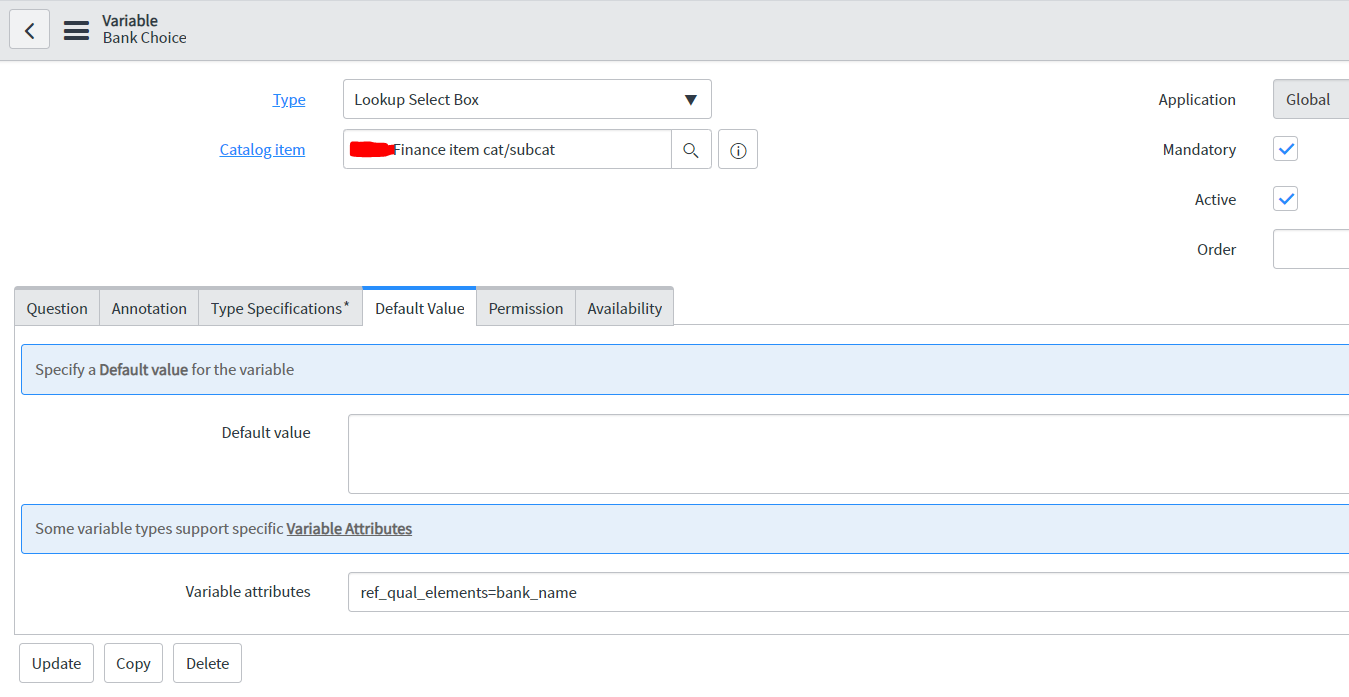The height and width of the screenshot is (697, 1349).
Task: Open the Annotation tab
Action: click(148, 307)
